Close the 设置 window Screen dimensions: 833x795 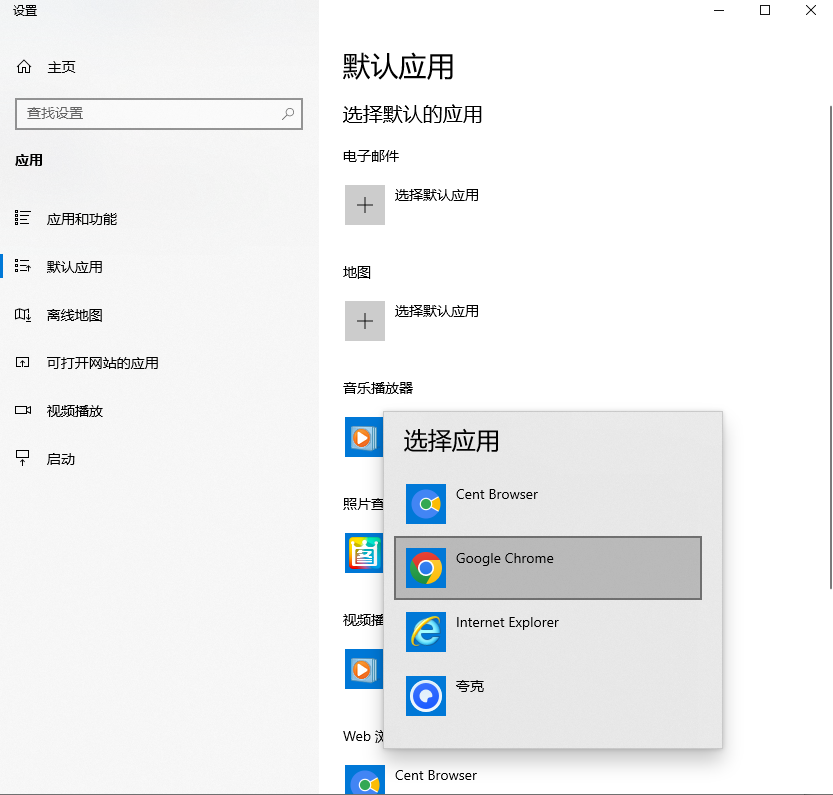[811, 10]
